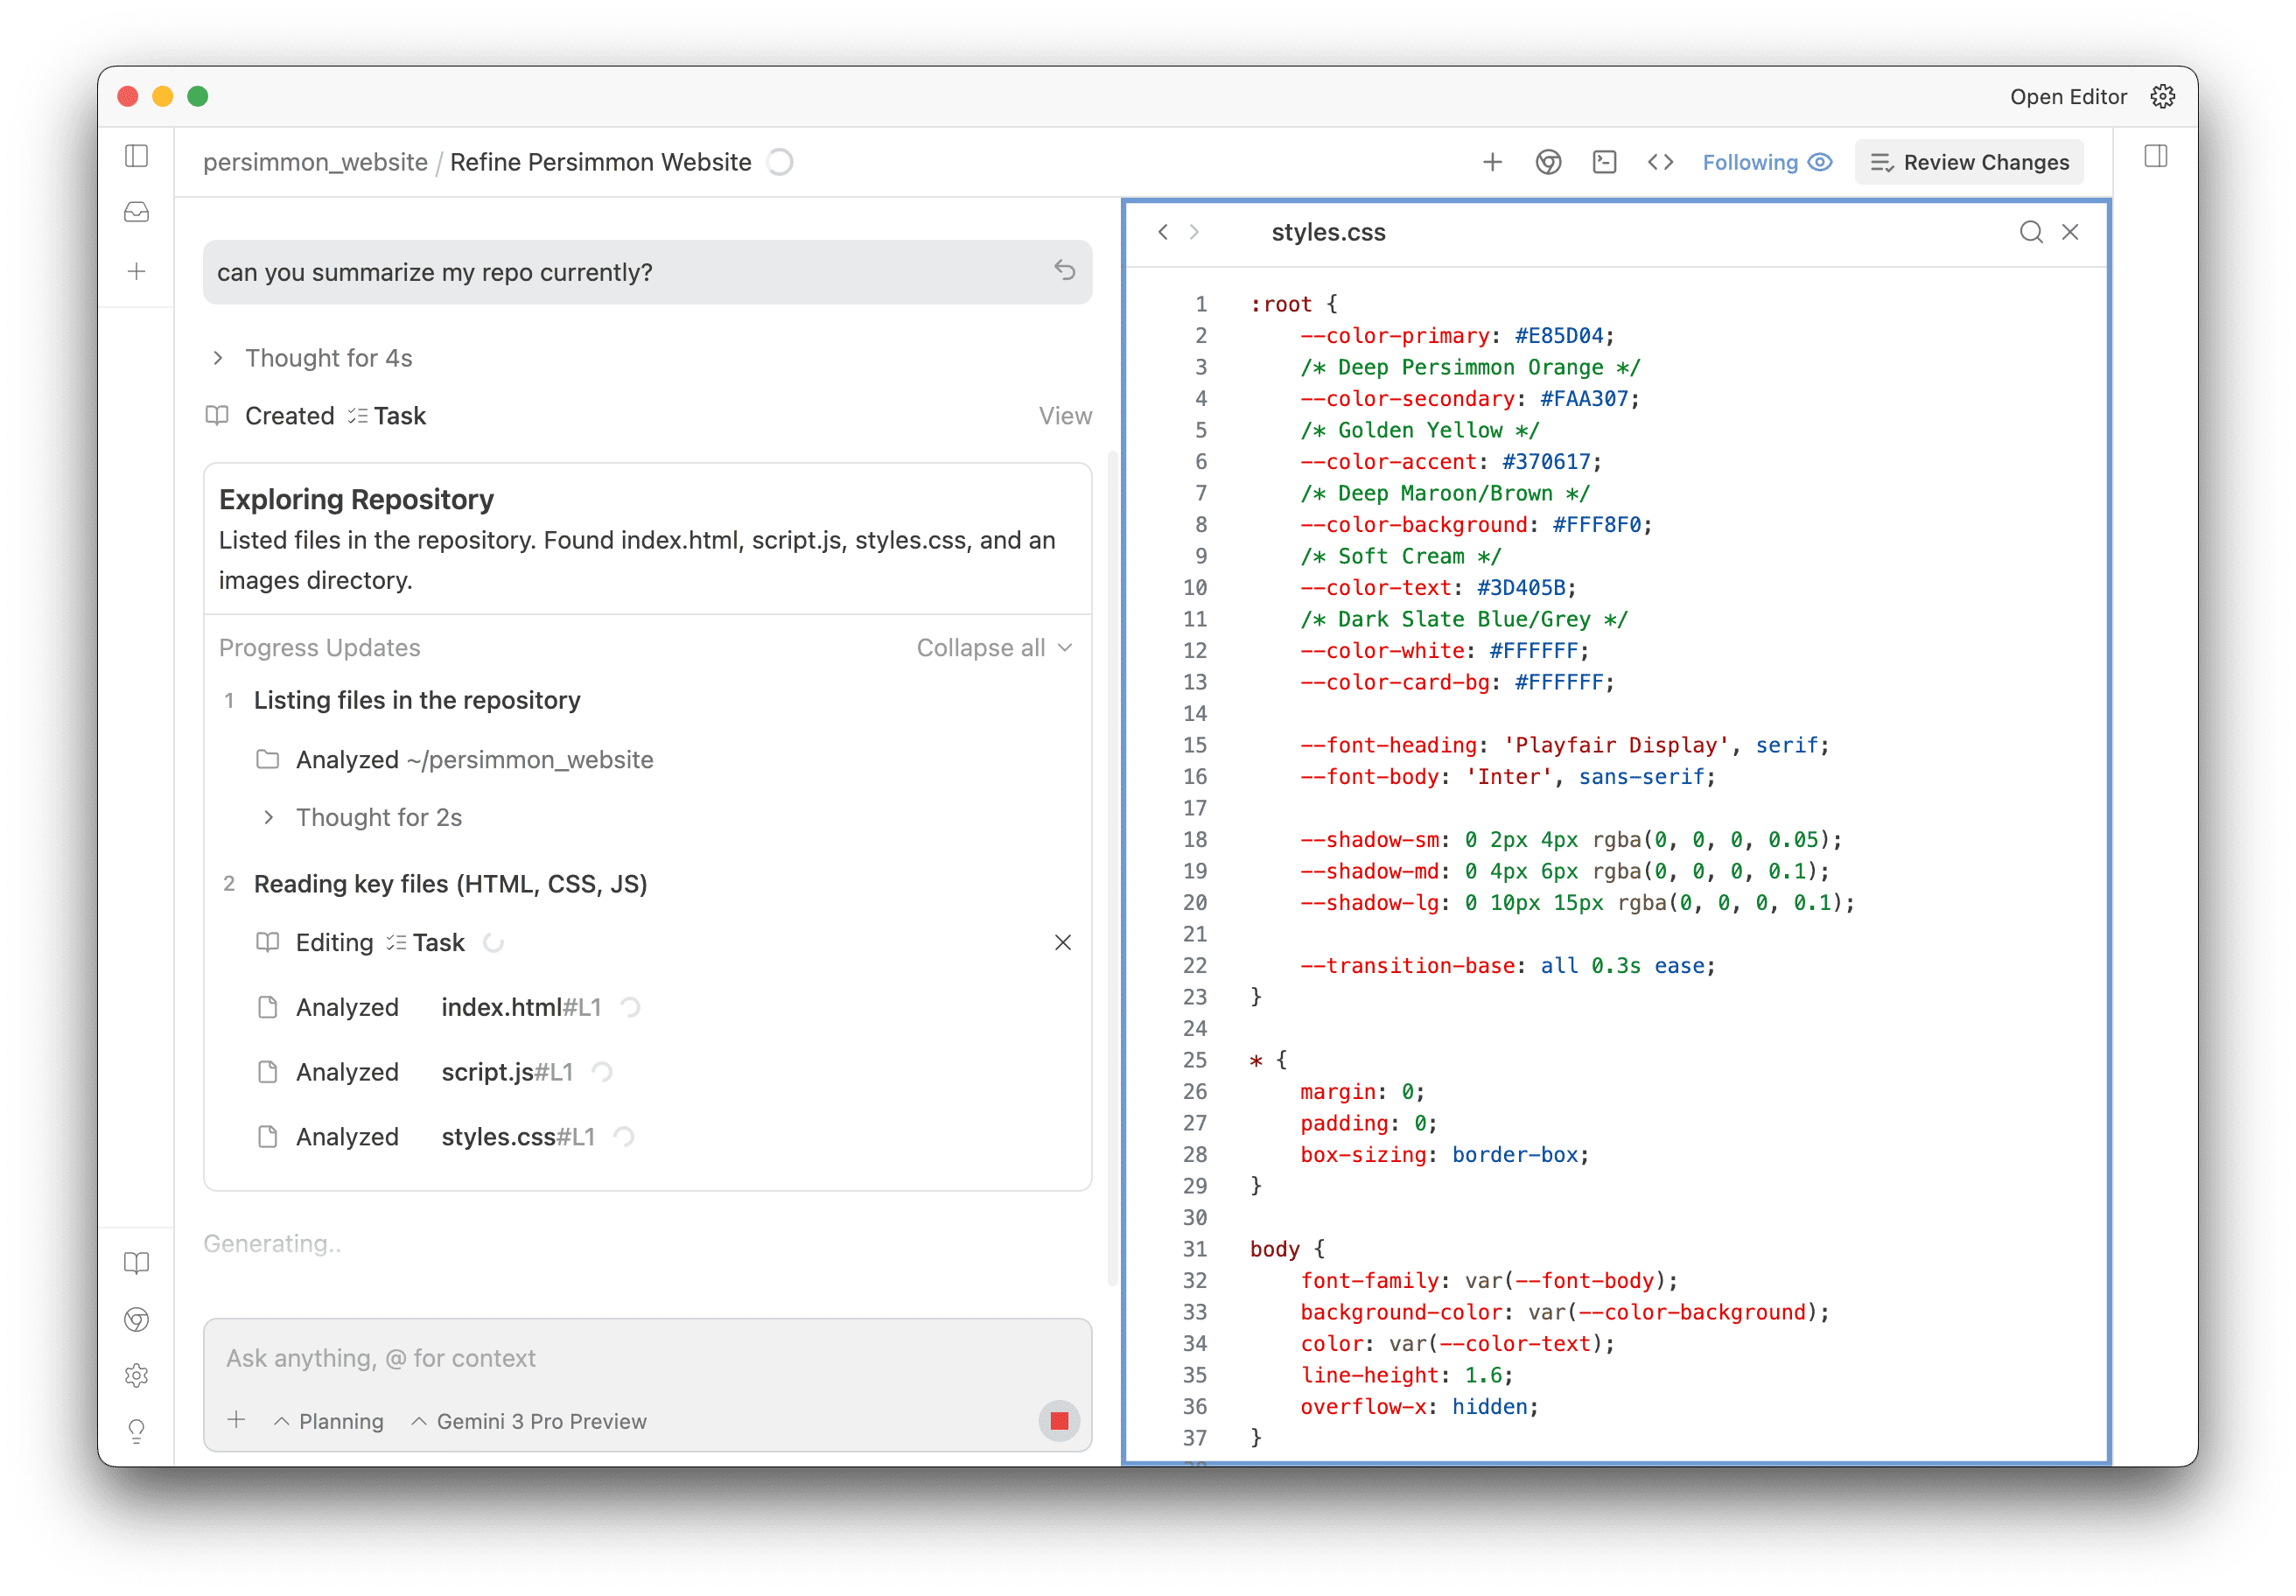
Task: Open the browser icon in top toolbar
Action: click(1548, 162)
